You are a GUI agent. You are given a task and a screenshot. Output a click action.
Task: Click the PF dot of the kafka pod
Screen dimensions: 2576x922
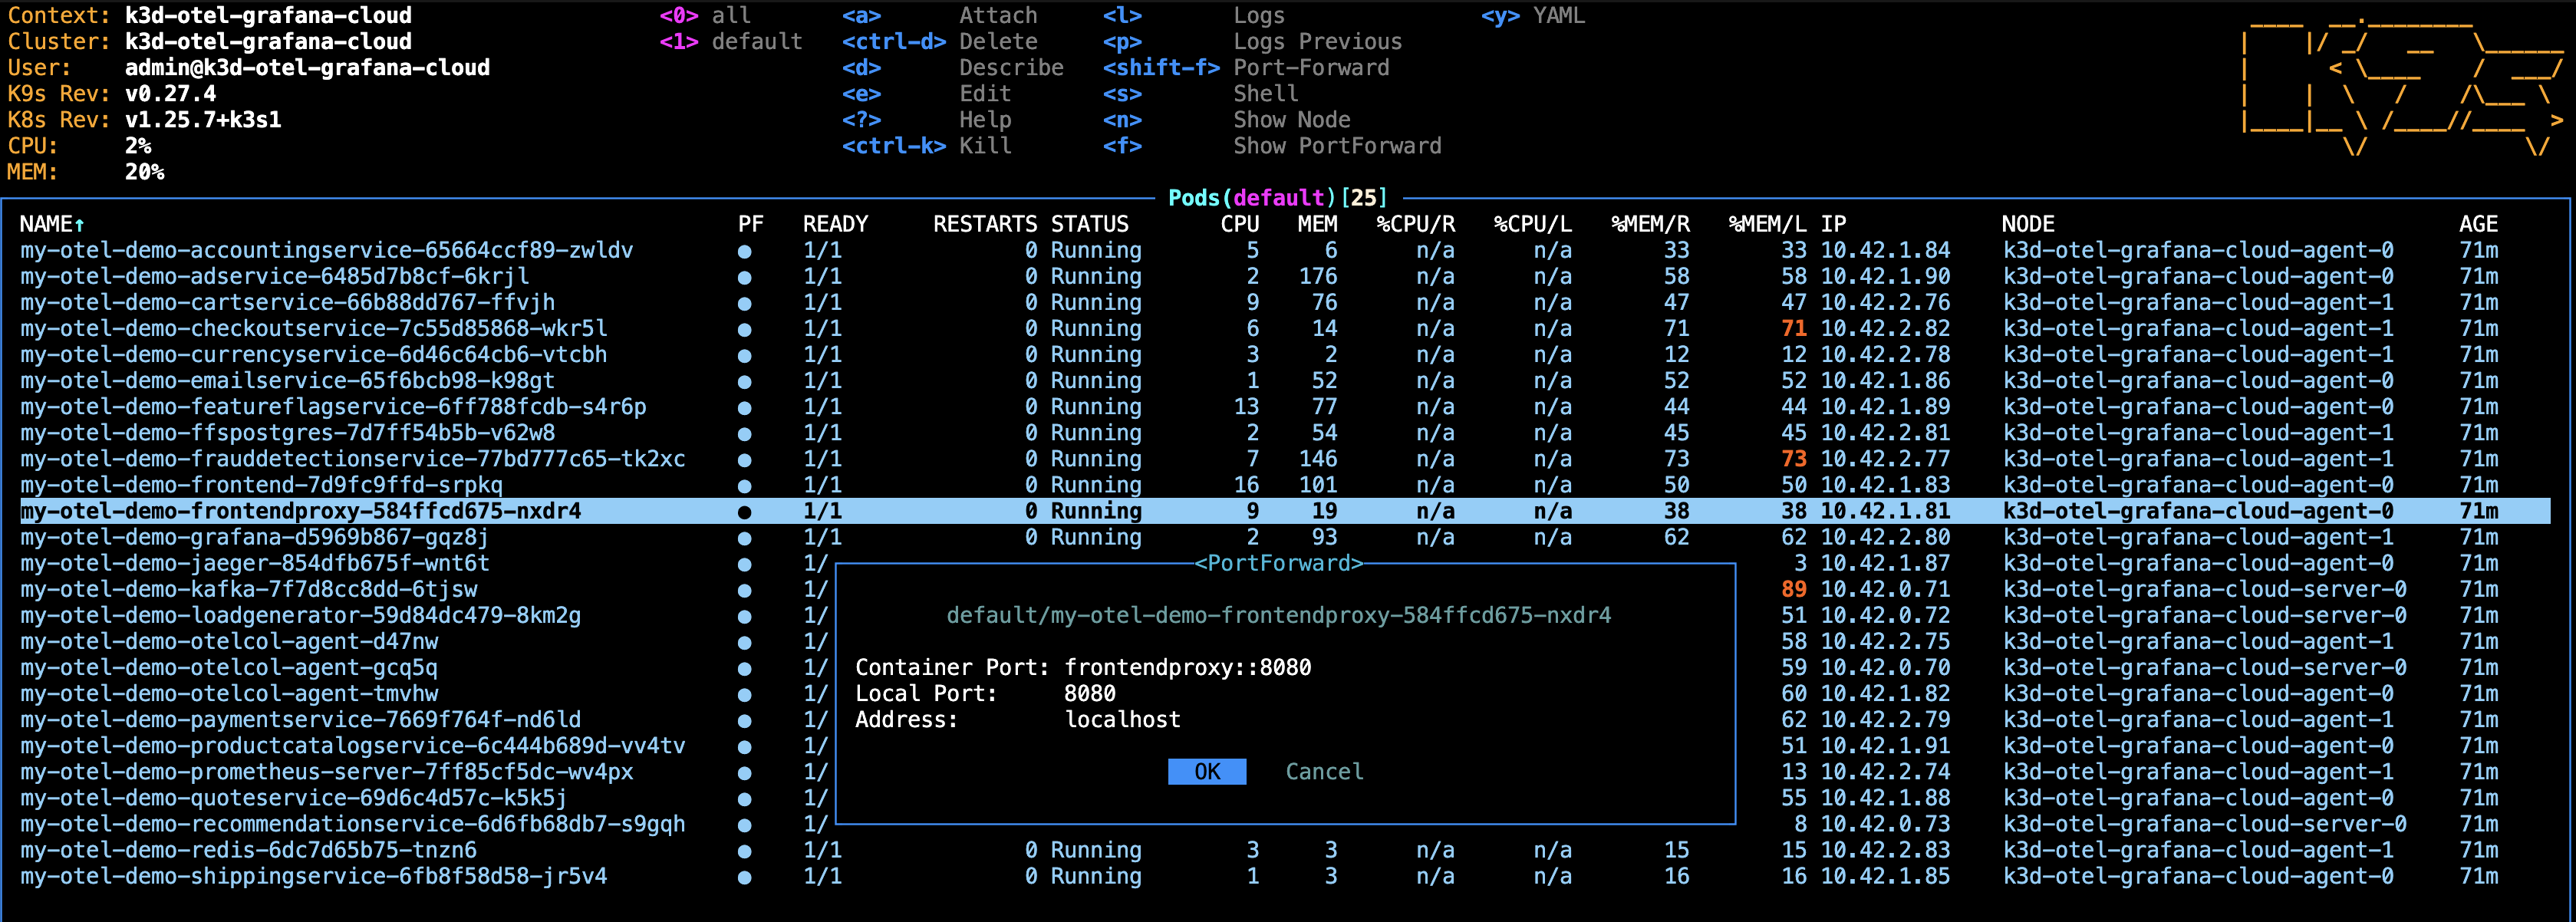[x=744, y=590]
